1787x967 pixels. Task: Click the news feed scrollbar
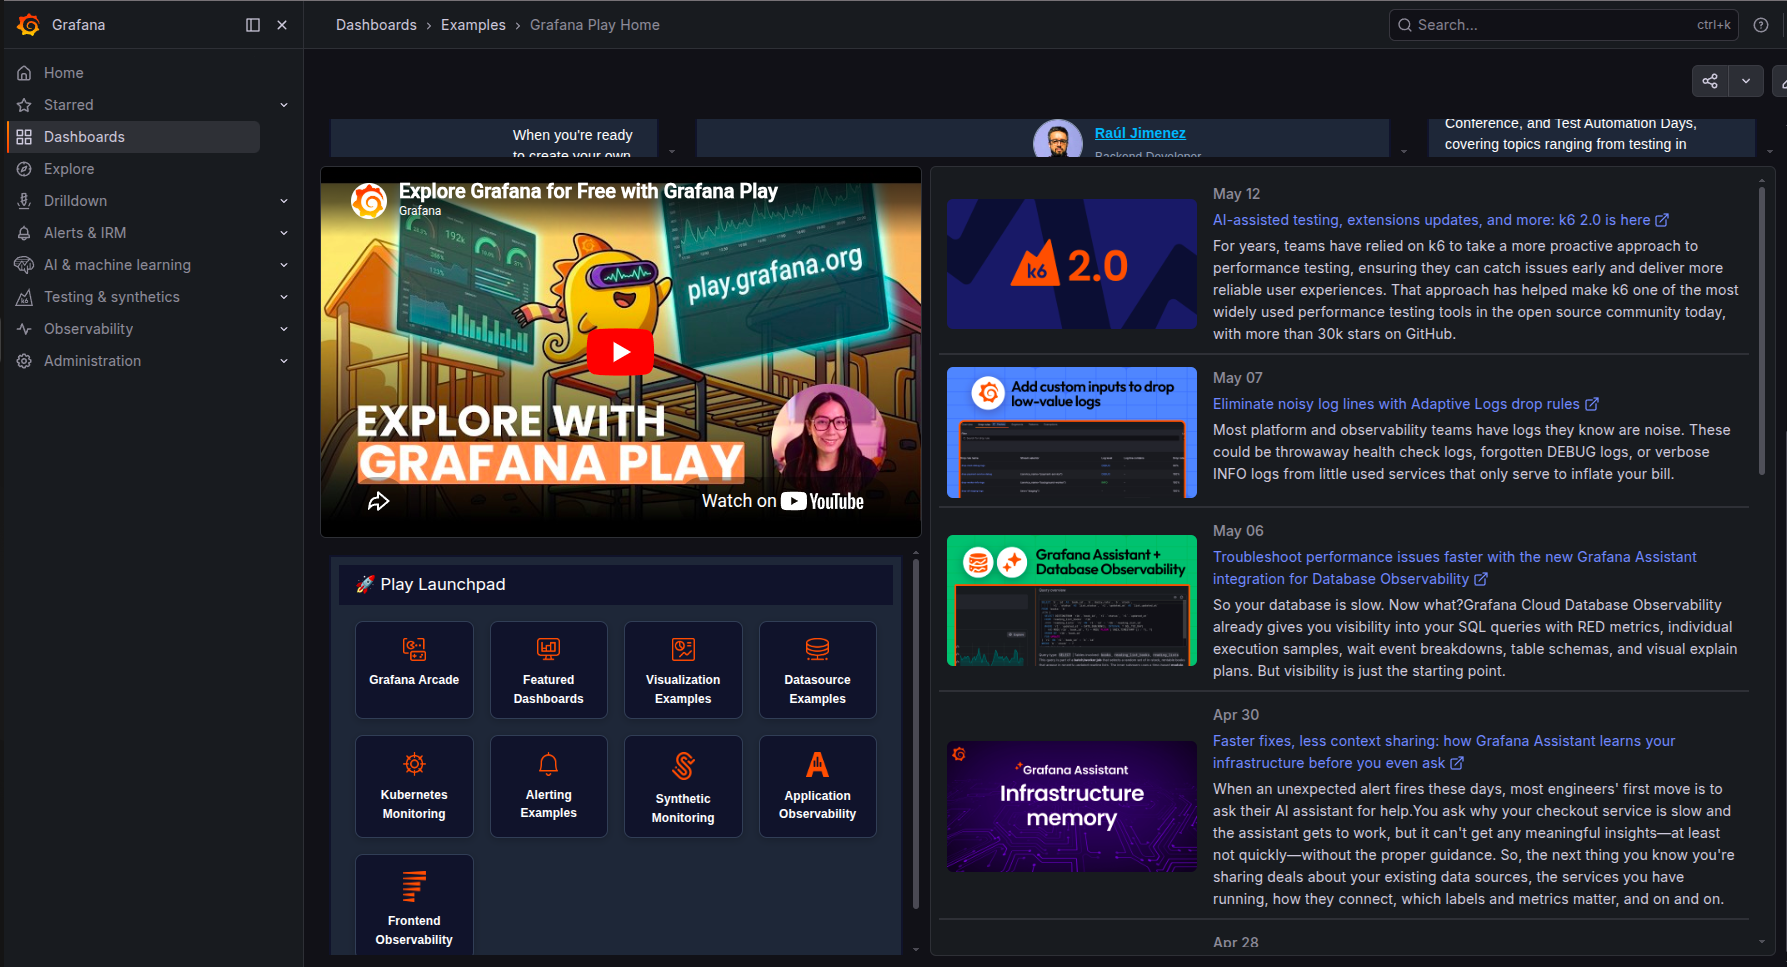(1762, 330)
